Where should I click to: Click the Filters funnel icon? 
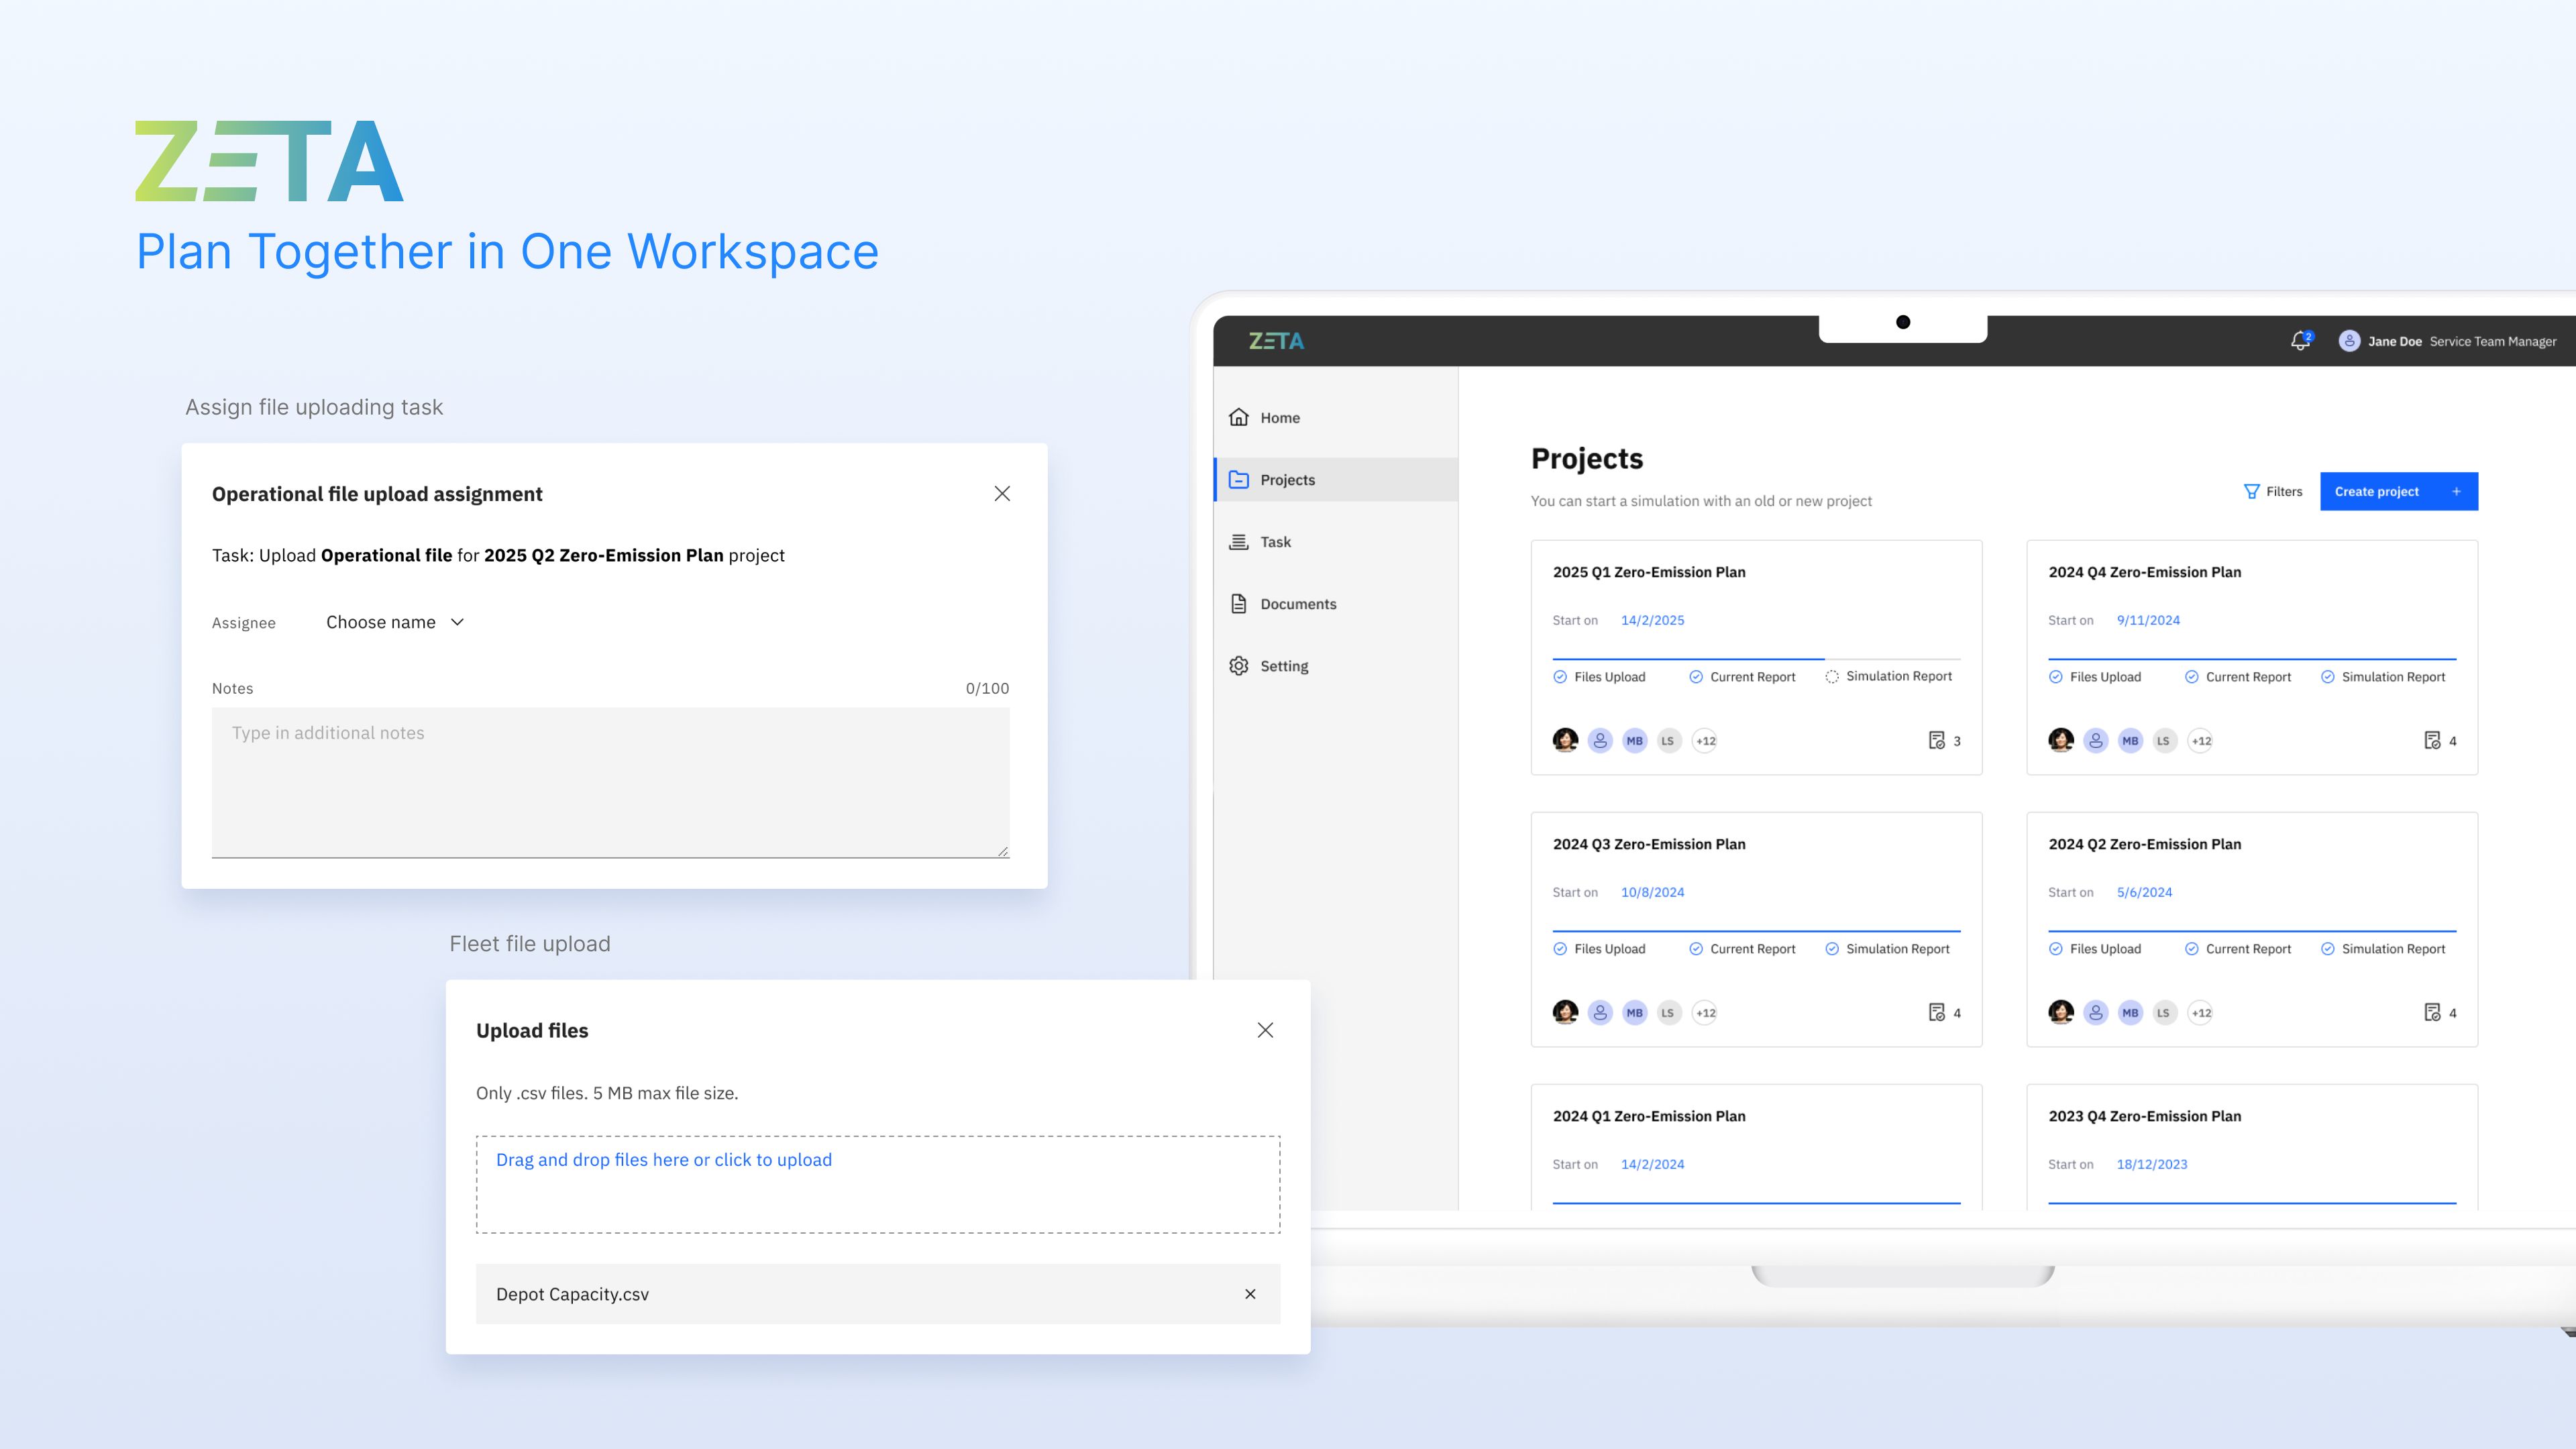(x=2251, y=491)
